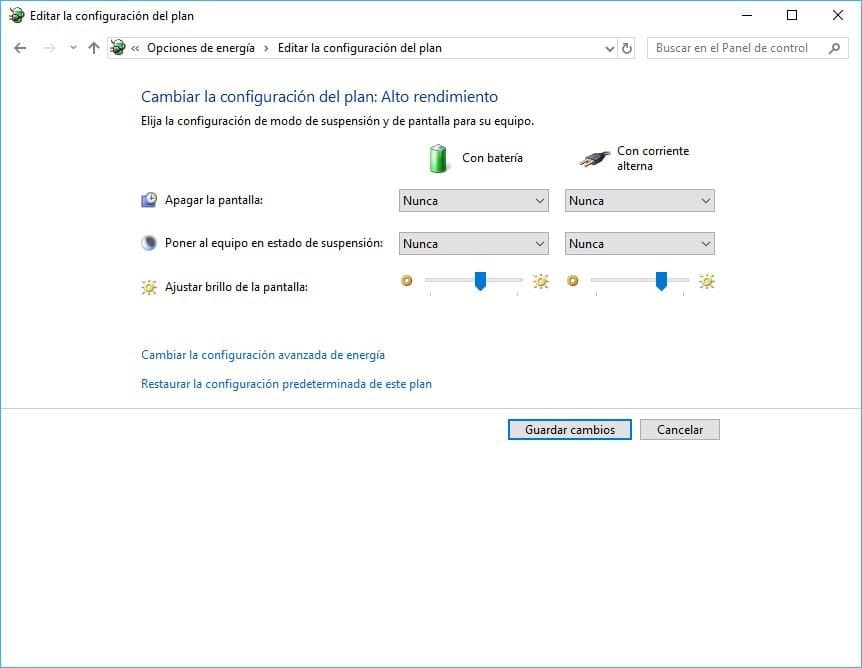The width and height of the screenshot is (862, 668).
Task: Click the Guardar cambios button
Action: (x=569, y=429)
